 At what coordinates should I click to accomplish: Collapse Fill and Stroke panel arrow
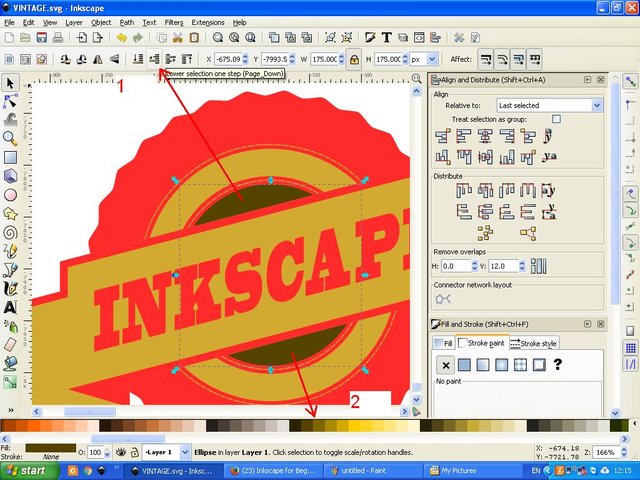587,324
